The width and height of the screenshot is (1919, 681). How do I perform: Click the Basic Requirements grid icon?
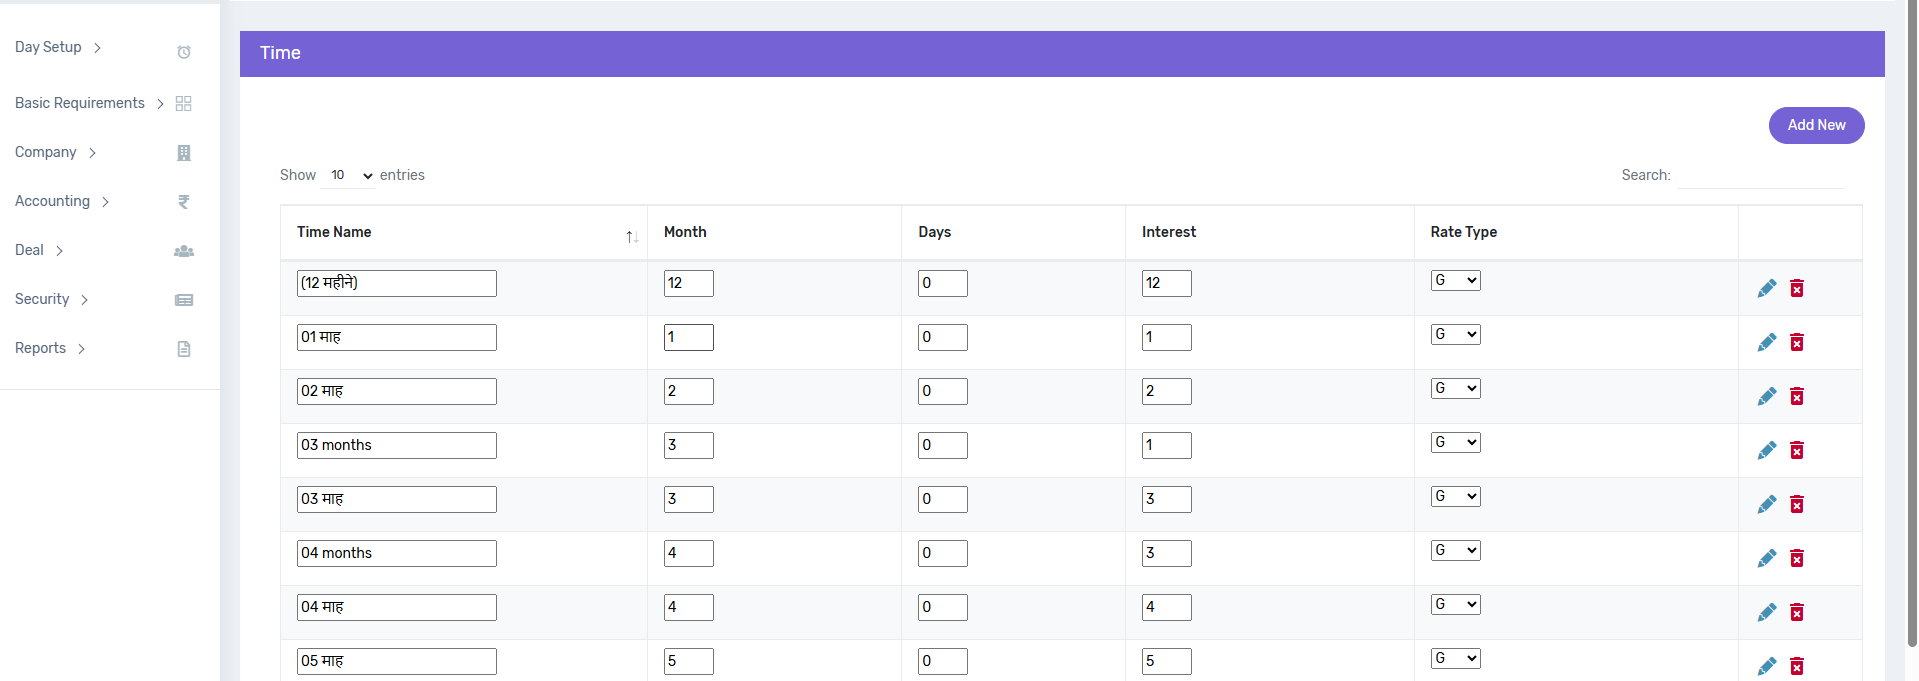184,104
